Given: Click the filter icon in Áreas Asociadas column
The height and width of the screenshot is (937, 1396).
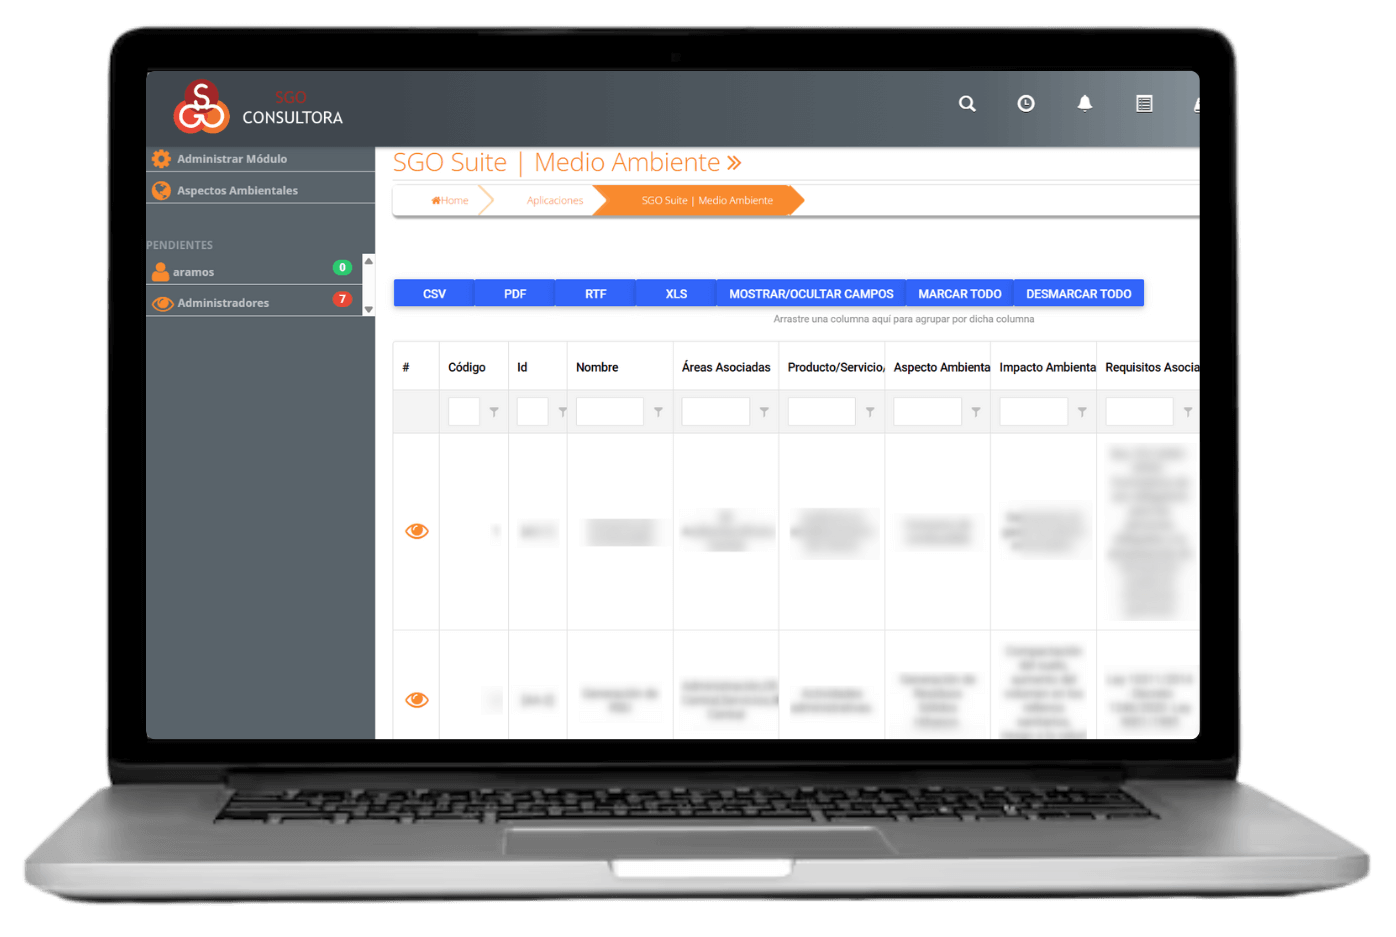Looking at the screenshot, I should (x=764, y=412).
